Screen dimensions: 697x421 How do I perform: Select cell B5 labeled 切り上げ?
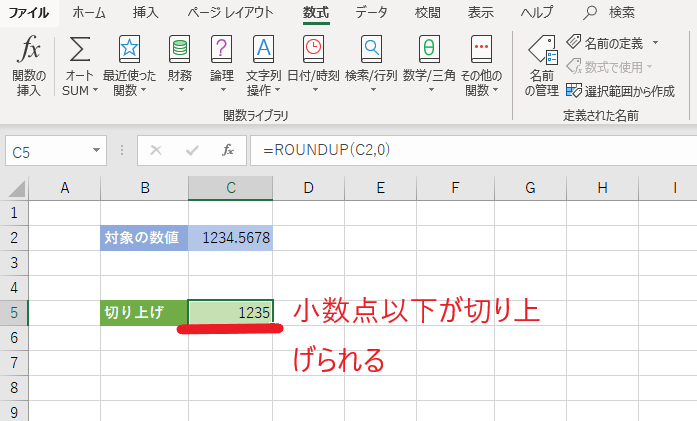[144, 313]
